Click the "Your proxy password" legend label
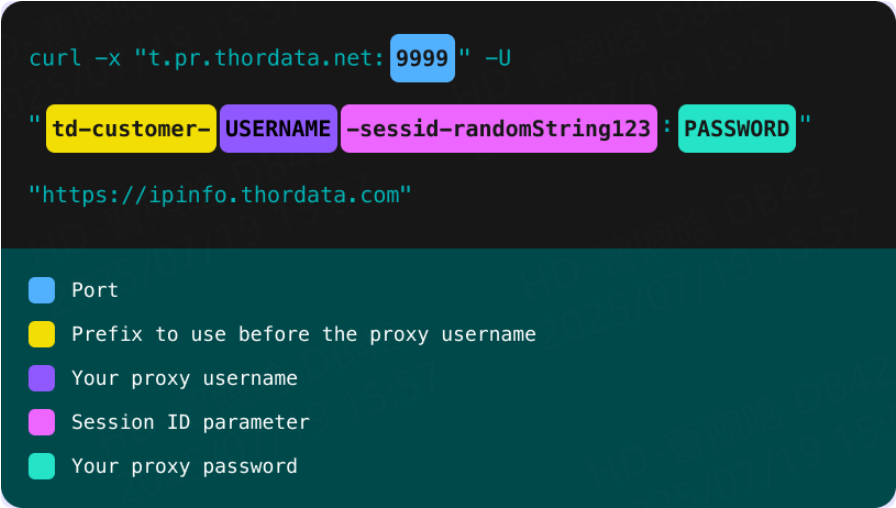The image size is (896, 508). pos(184,466)
